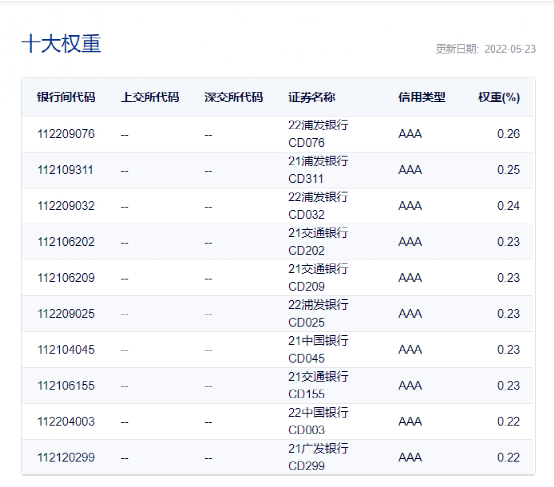
Task: Click weight 0.22 in the 112120299 row
Action: point(508,458)
